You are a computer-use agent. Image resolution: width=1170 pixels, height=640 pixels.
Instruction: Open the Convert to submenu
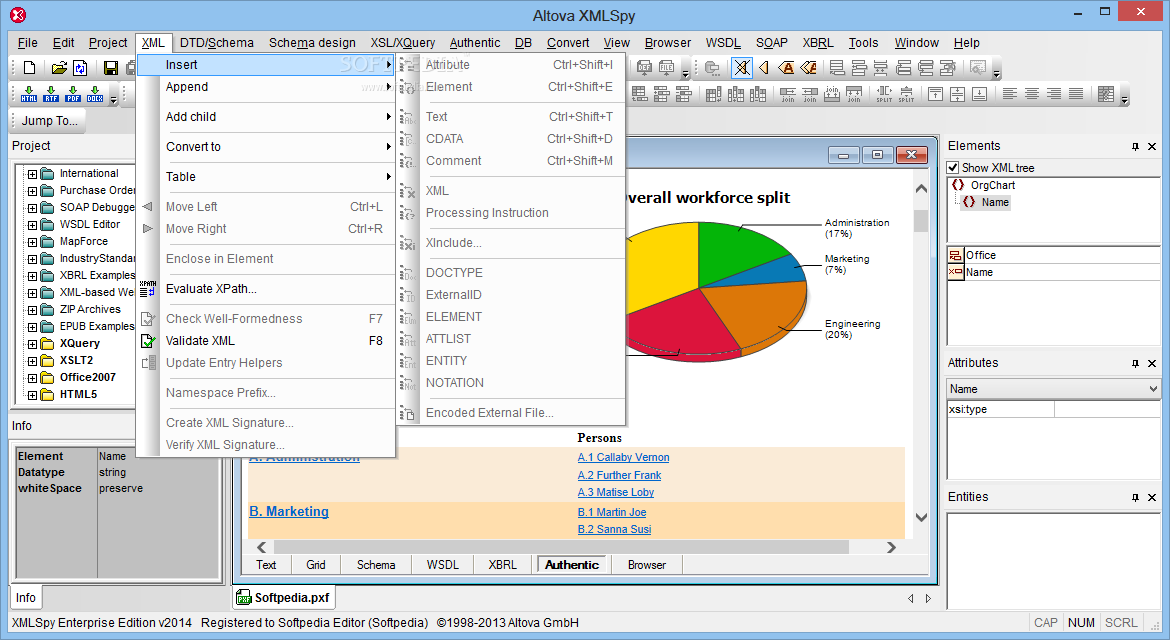(266, 147)
